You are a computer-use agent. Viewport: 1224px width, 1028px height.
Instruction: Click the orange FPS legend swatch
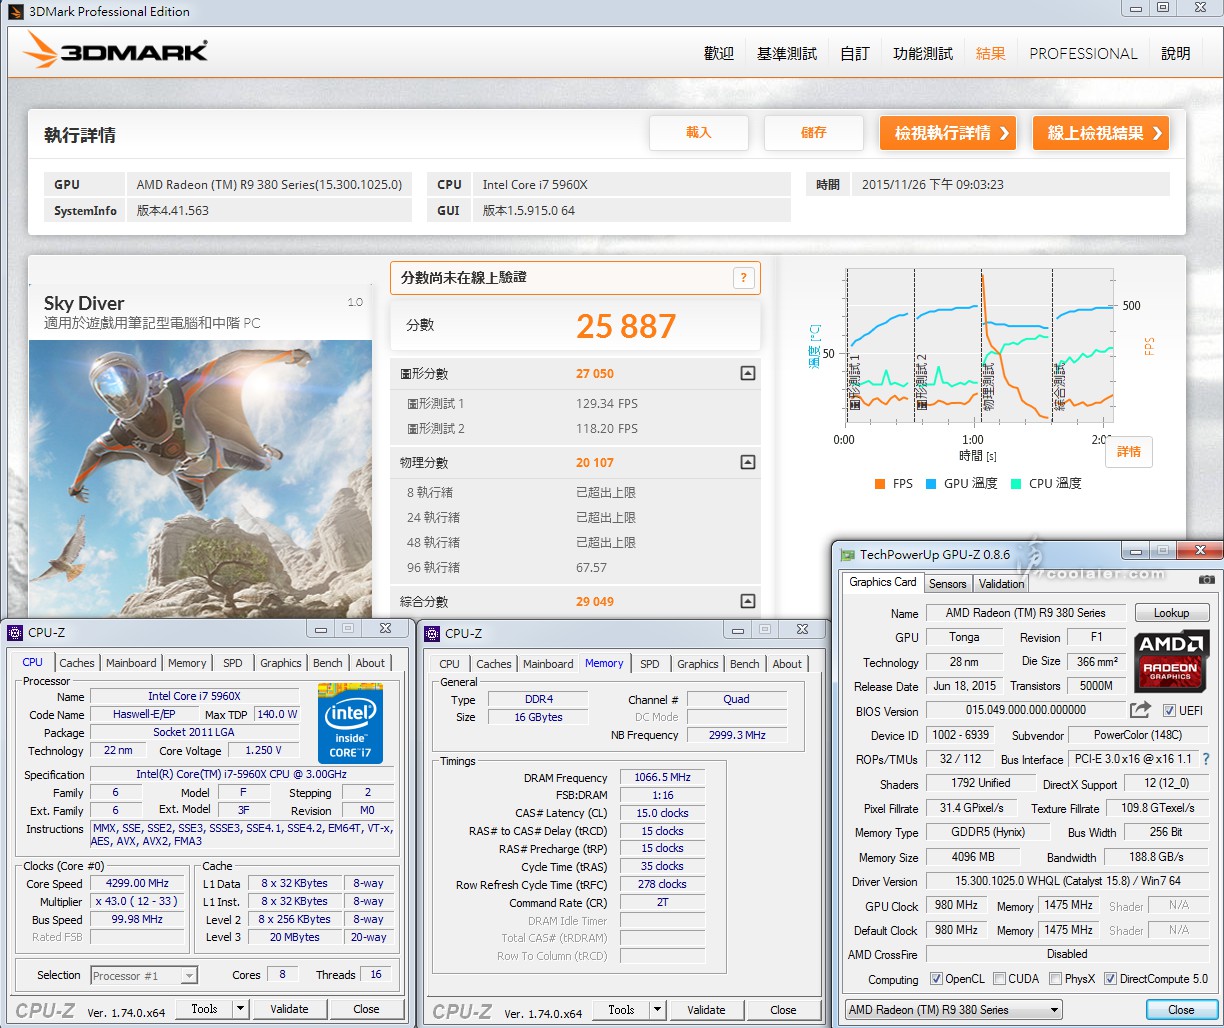point(880,484)
